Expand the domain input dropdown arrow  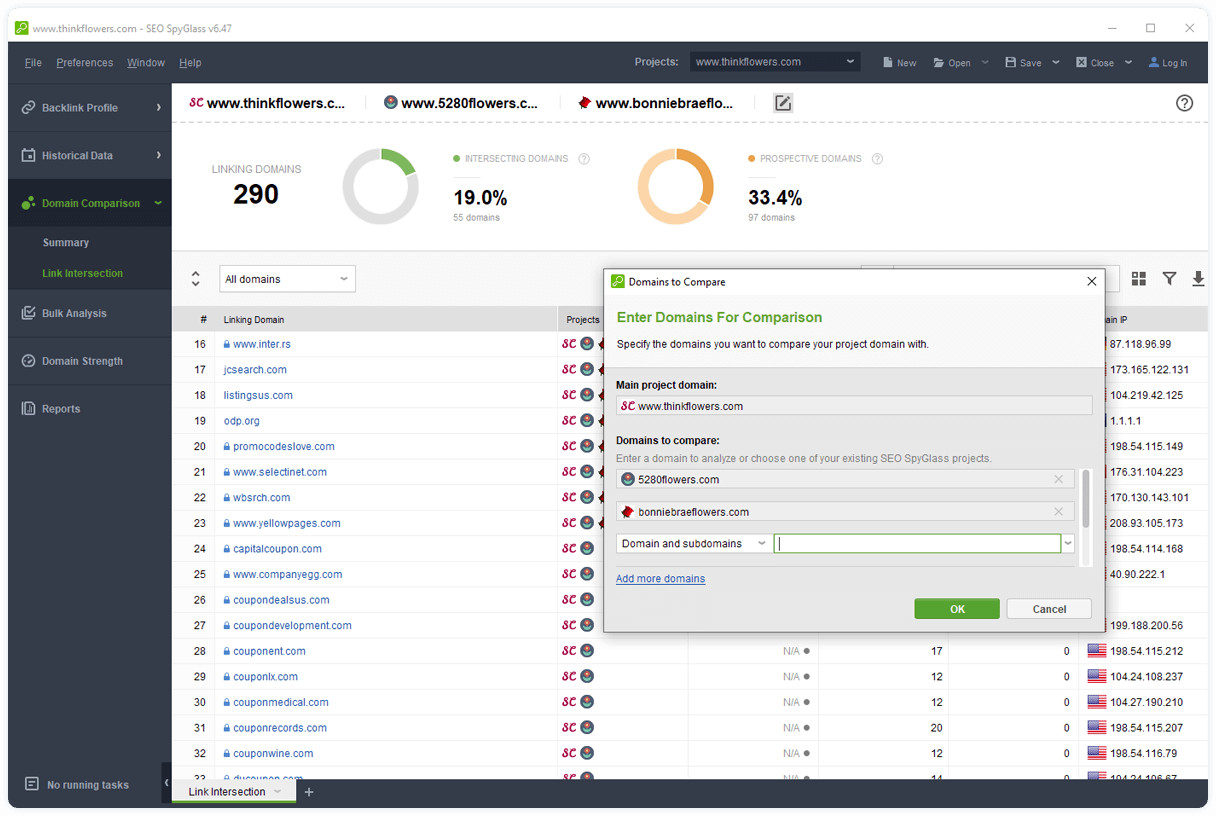coord(1068,544)
